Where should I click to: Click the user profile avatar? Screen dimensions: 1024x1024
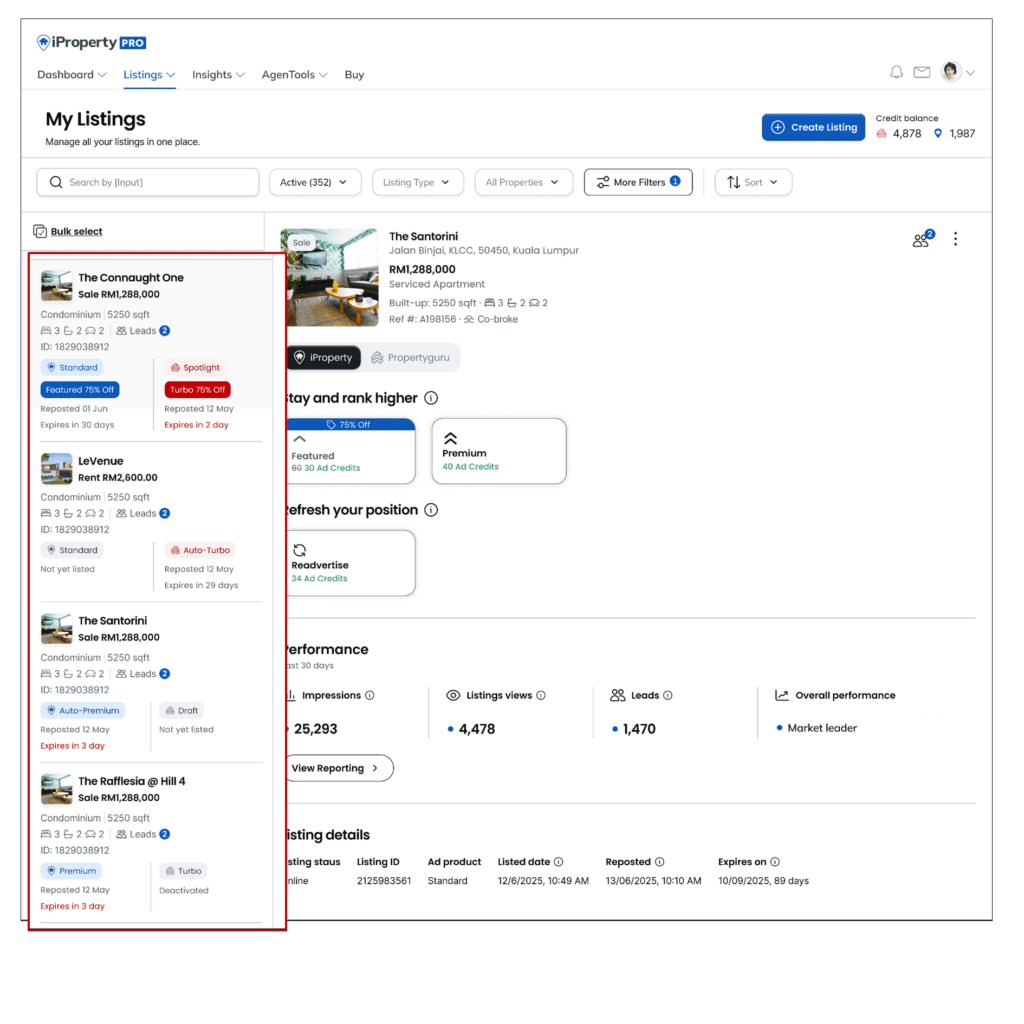click(x=951, y=72)
